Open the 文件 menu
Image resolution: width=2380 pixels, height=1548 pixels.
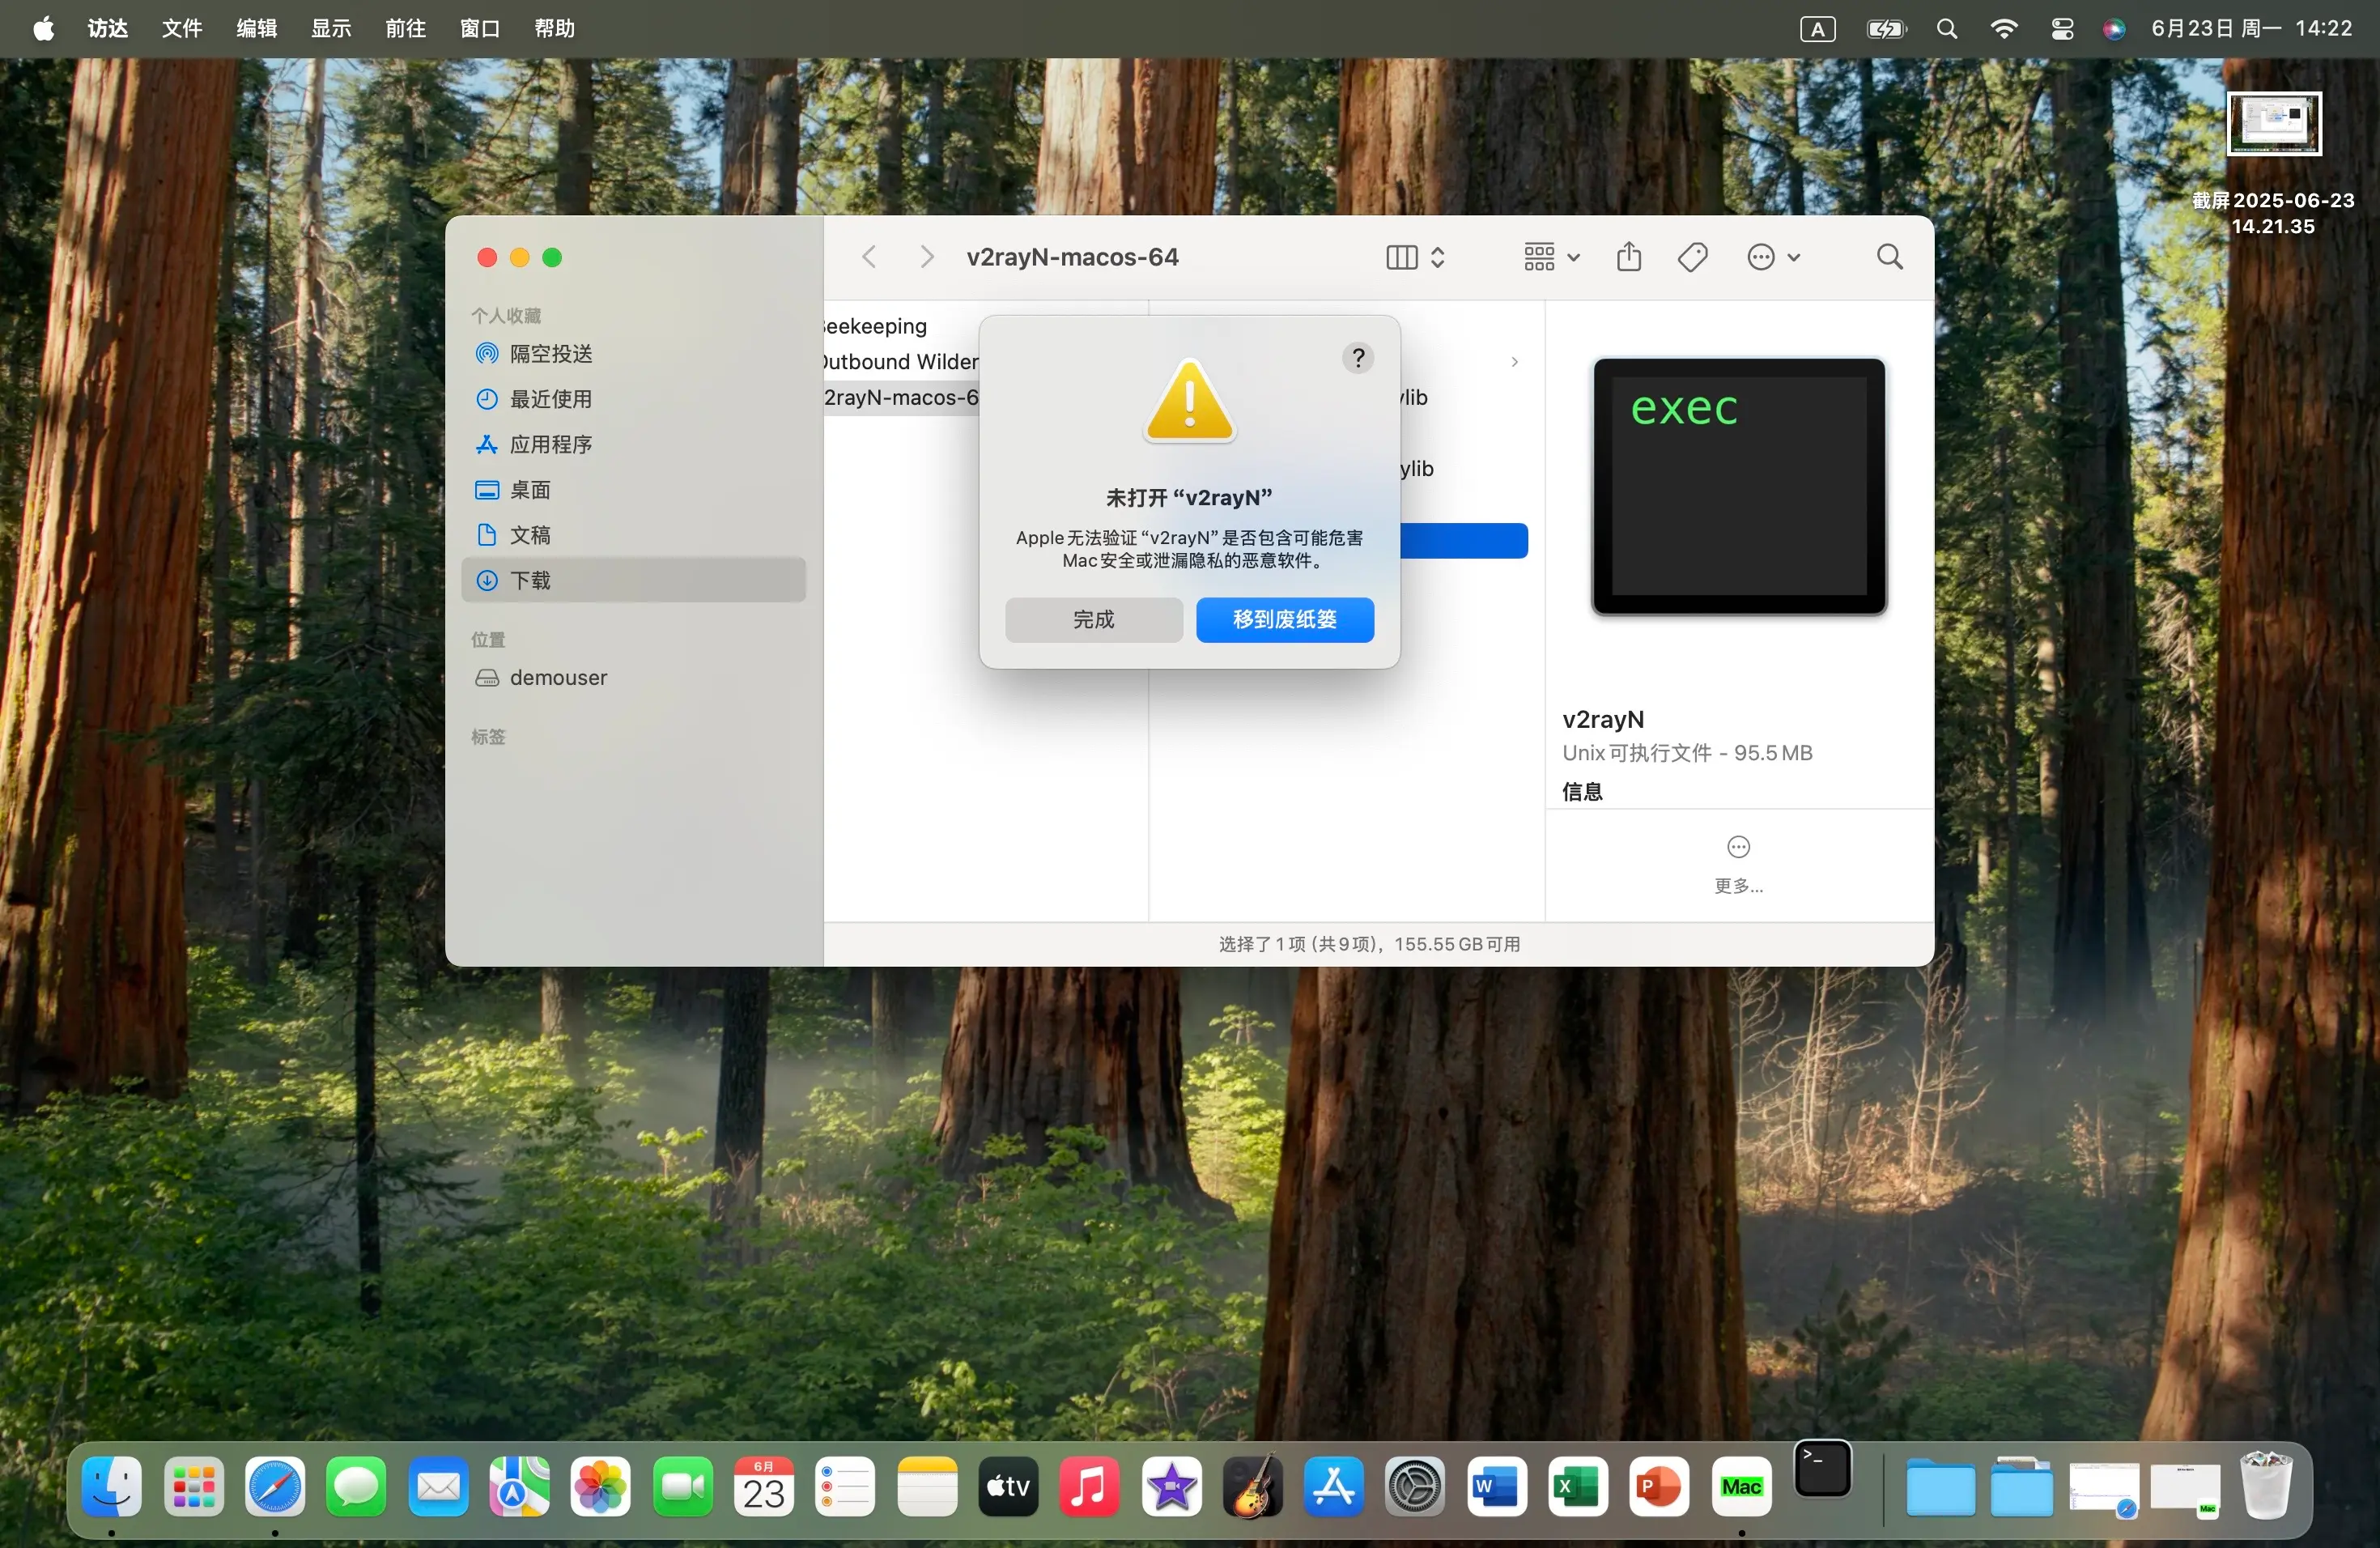click(x=182, y=28)
